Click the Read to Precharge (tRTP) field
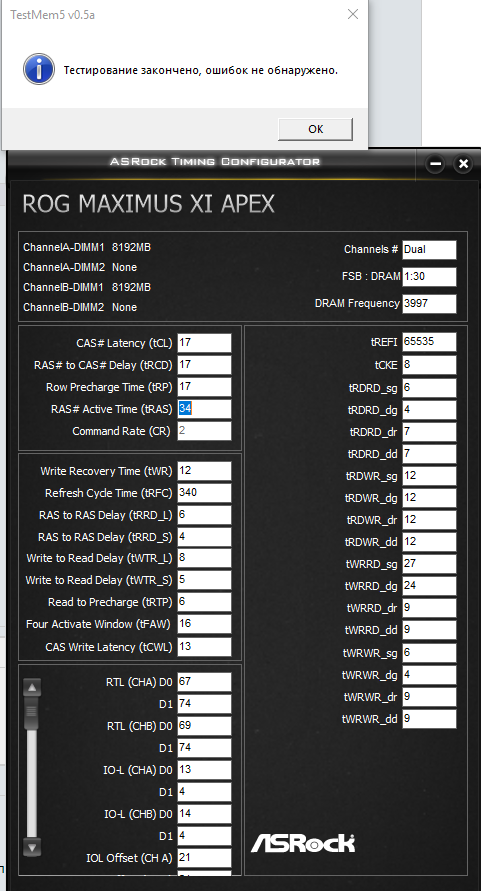 click(x=204, y=602)
